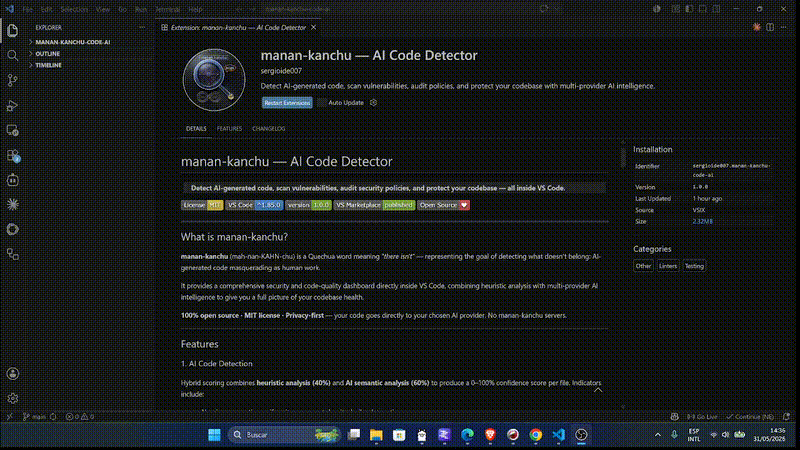The height and width of the screenshot is (450, 800).
Task: Open the Accounts menu icon
Action: point(13,374)
